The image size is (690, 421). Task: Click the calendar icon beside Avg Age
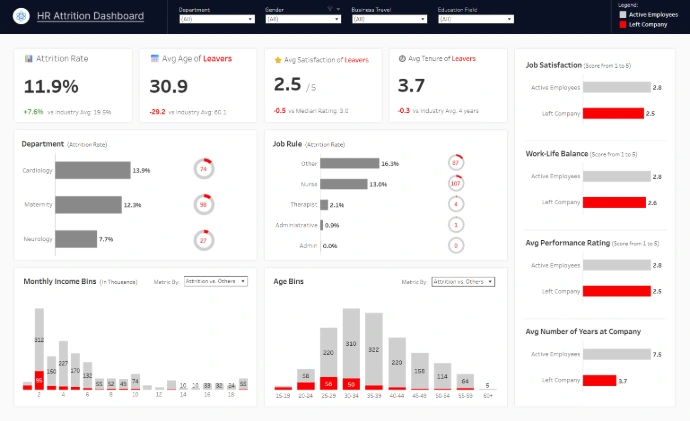[x=153, y=59]
